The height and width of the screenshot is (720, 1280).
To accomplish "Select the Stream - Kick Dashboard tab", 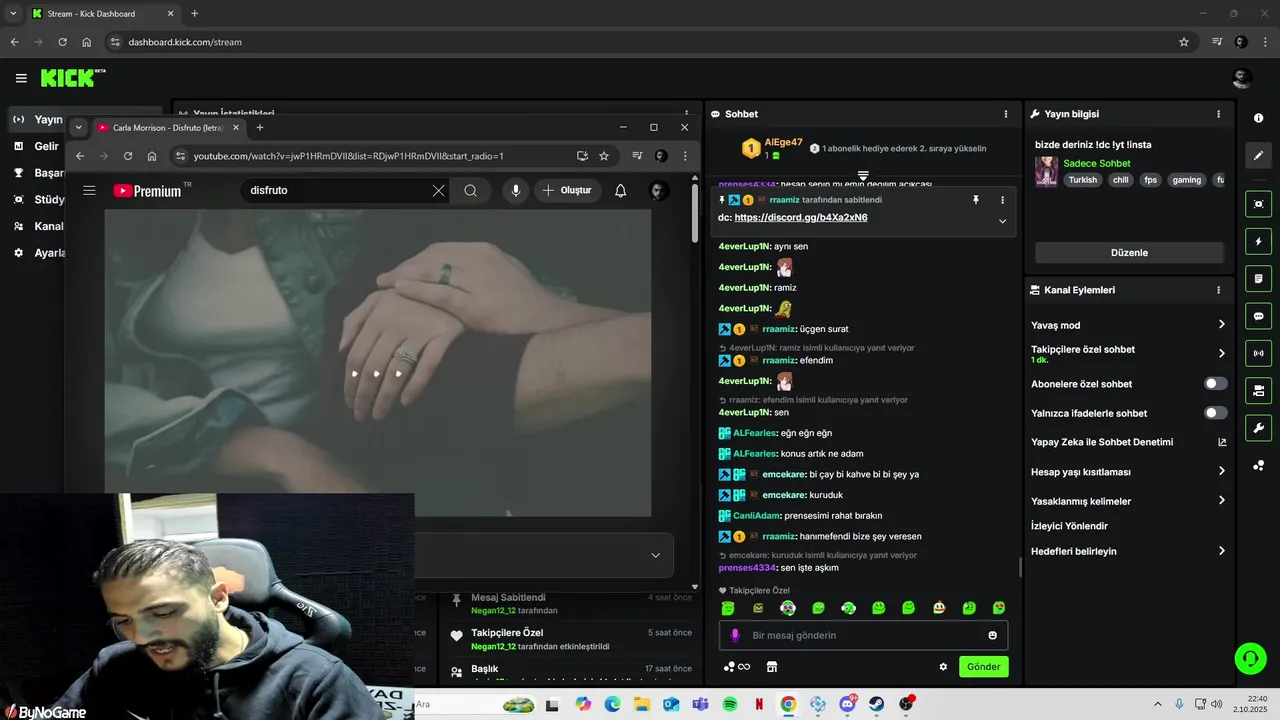I will 103,13.
